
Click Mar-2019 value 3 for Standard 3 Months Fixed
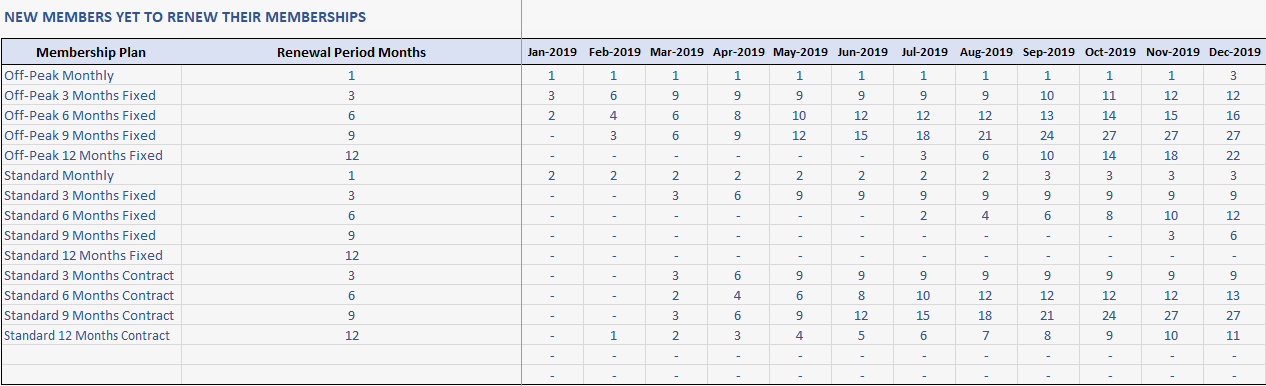[x=675, y=195]
